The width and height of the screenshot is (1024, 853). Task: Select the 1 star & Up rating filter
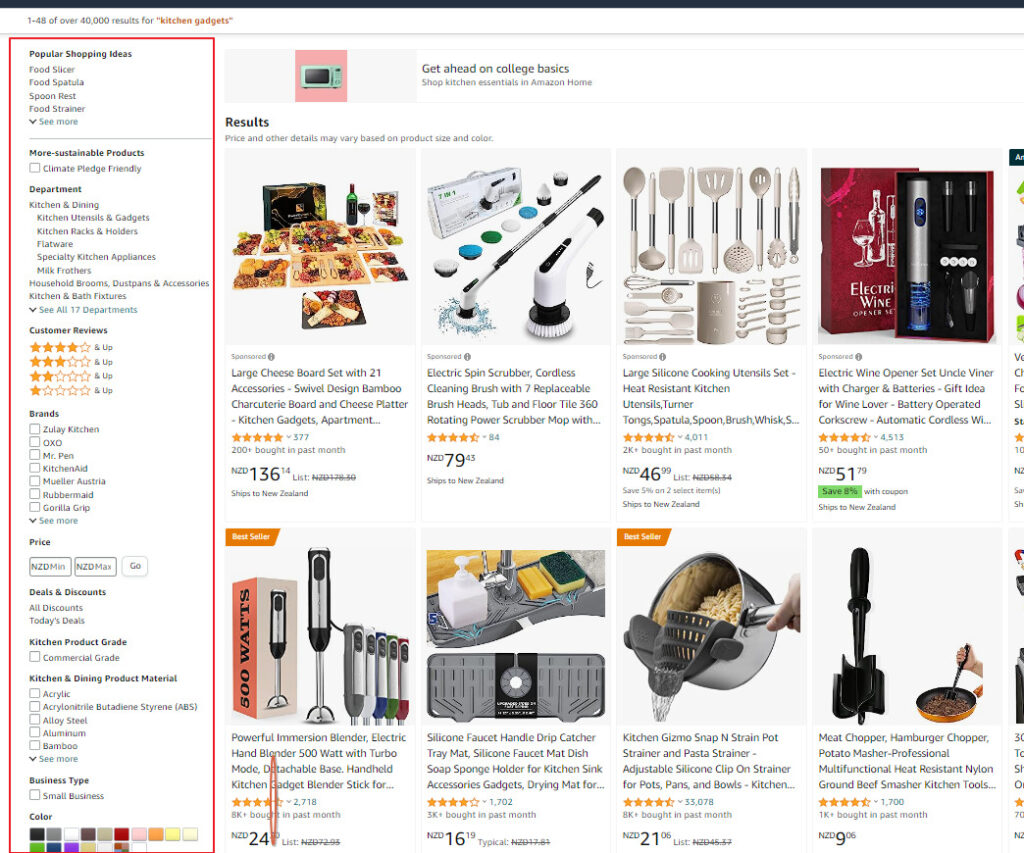click(x=71, y=391)
